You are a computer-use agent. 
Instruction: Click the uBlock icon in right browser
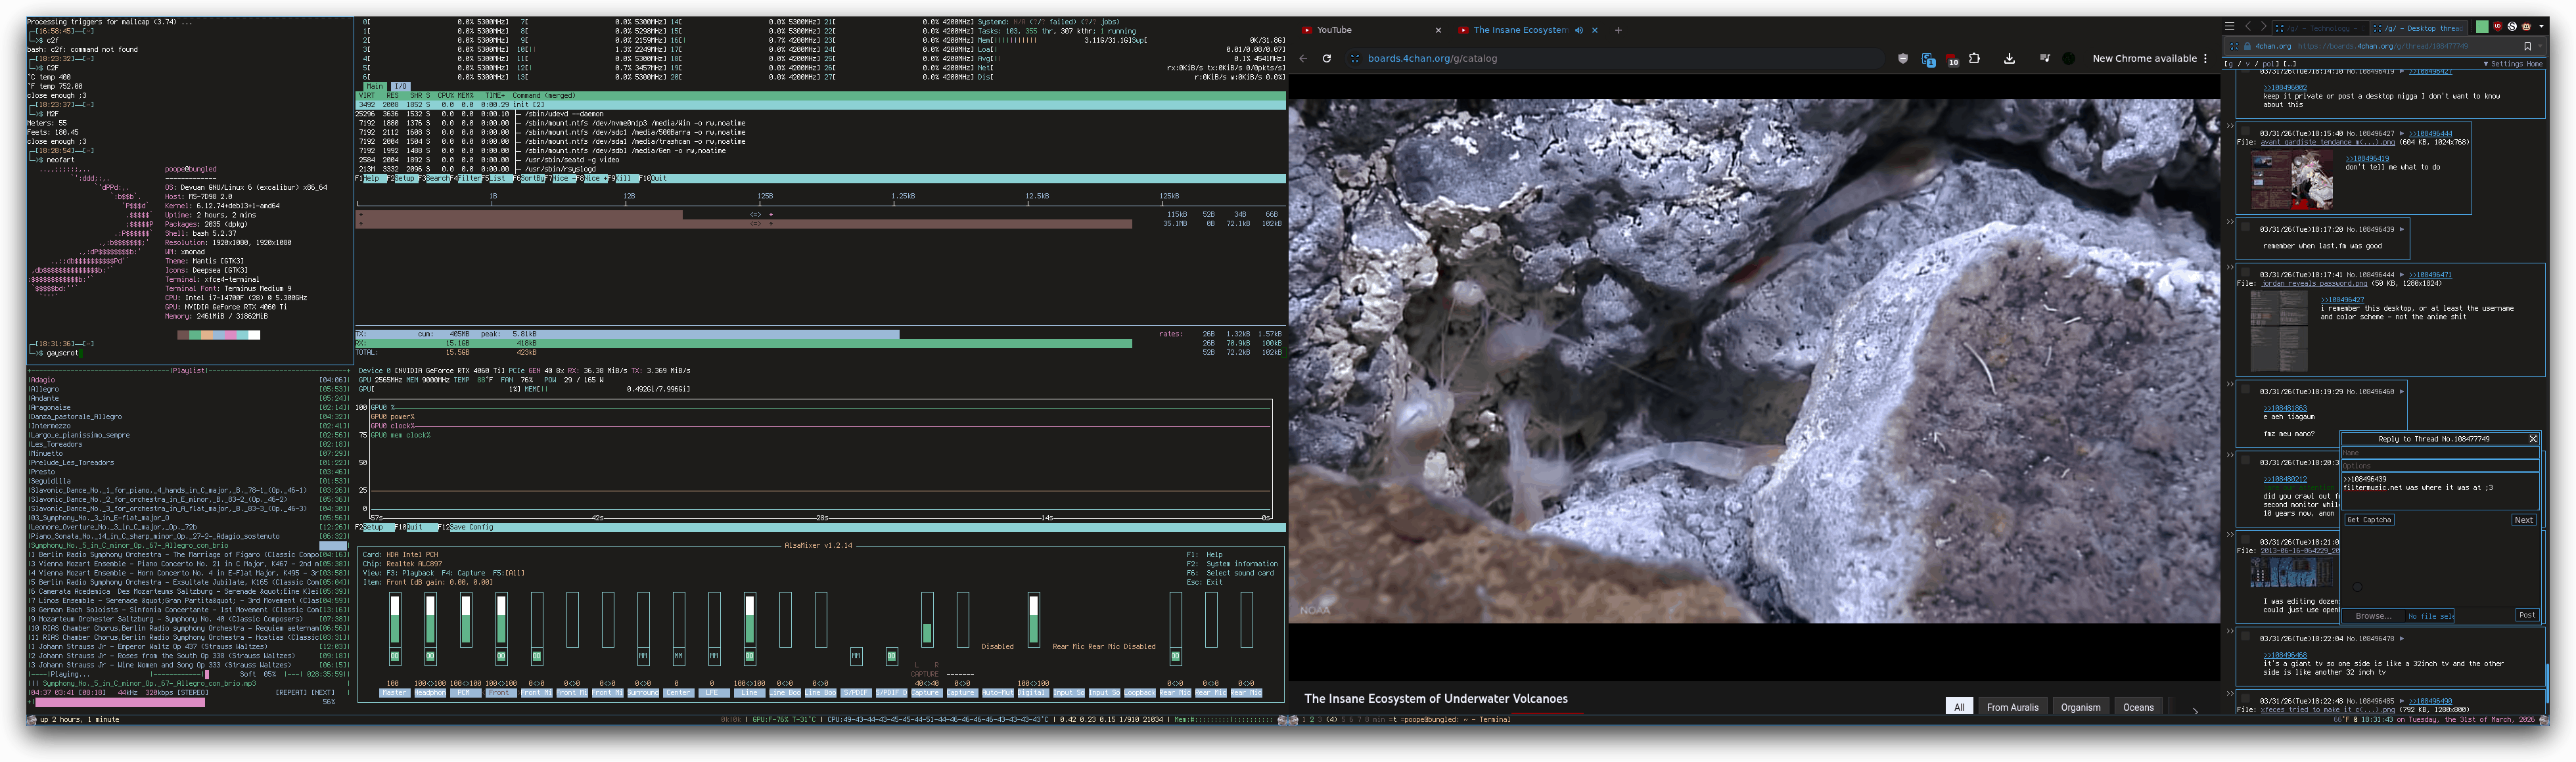point(2497,27)
